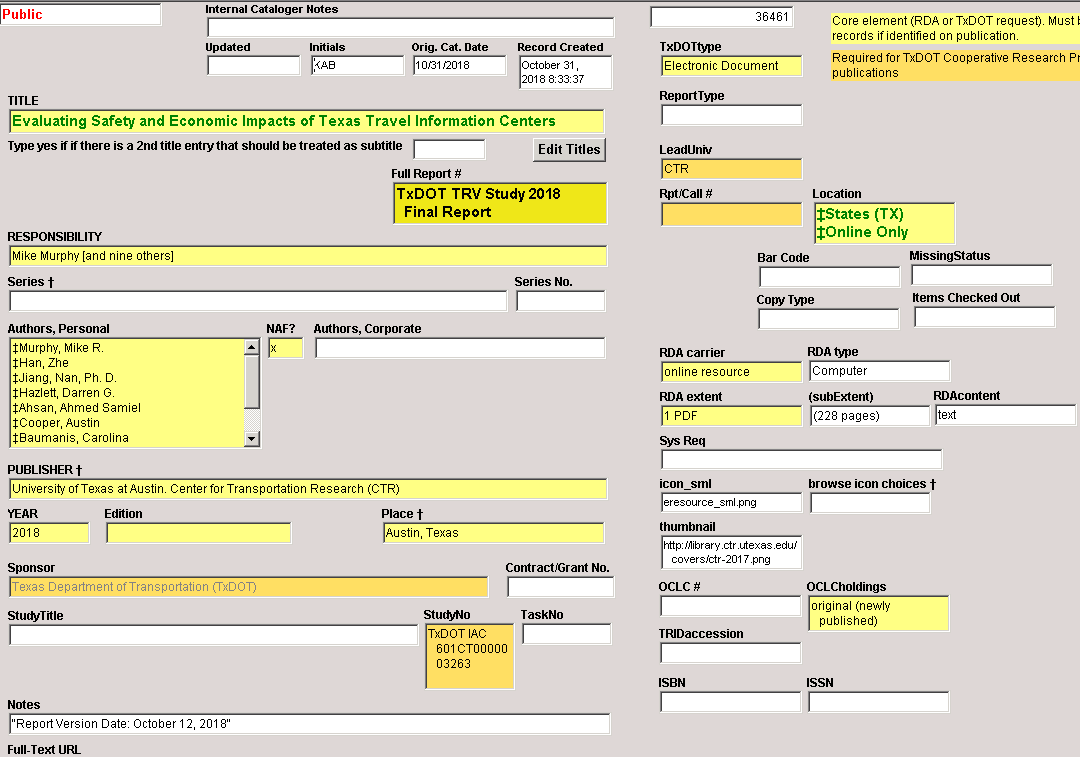Select the Items Checked Out field
The width and height of the screenshot is (1080, 757).
(x=984, y=317)
